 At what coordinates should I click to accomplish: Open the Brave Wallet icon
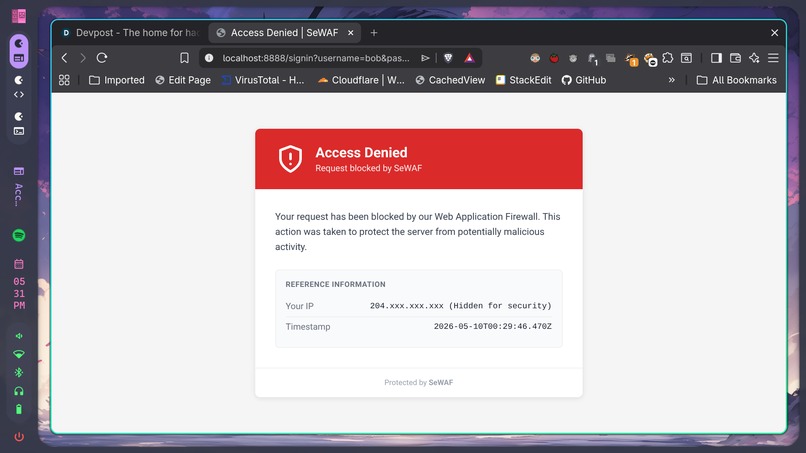pos(735,58)
